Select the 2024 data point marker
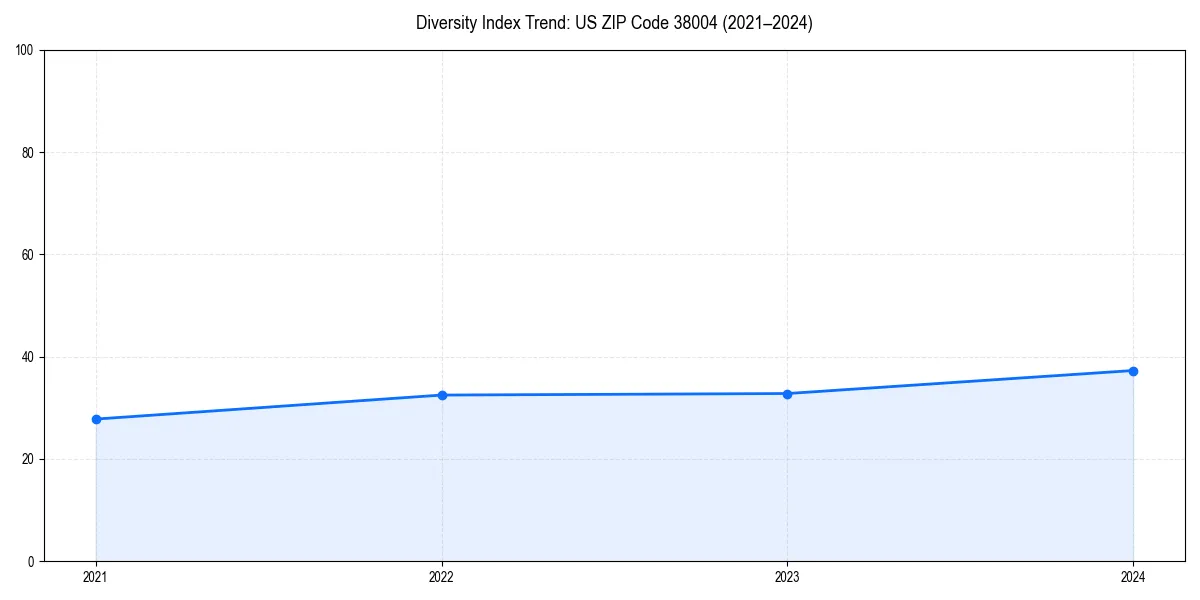 pos(1133,370)
